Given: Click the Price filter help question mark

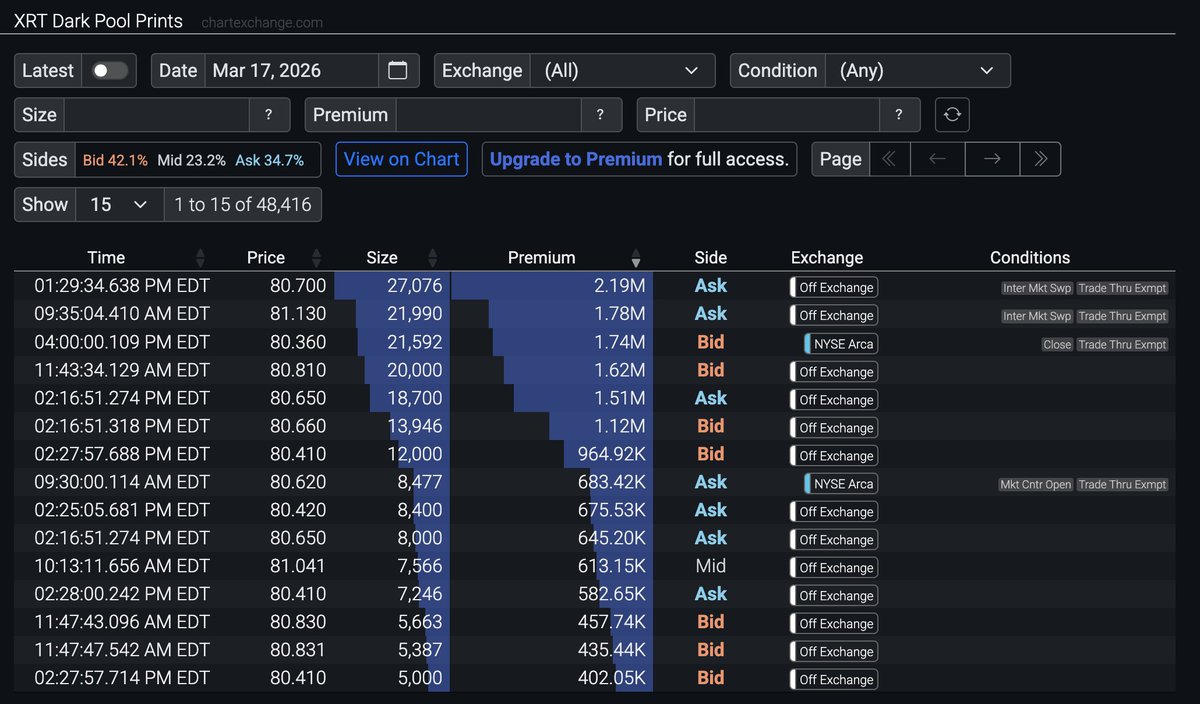Looking at the screenshot, I should point(900,115).
